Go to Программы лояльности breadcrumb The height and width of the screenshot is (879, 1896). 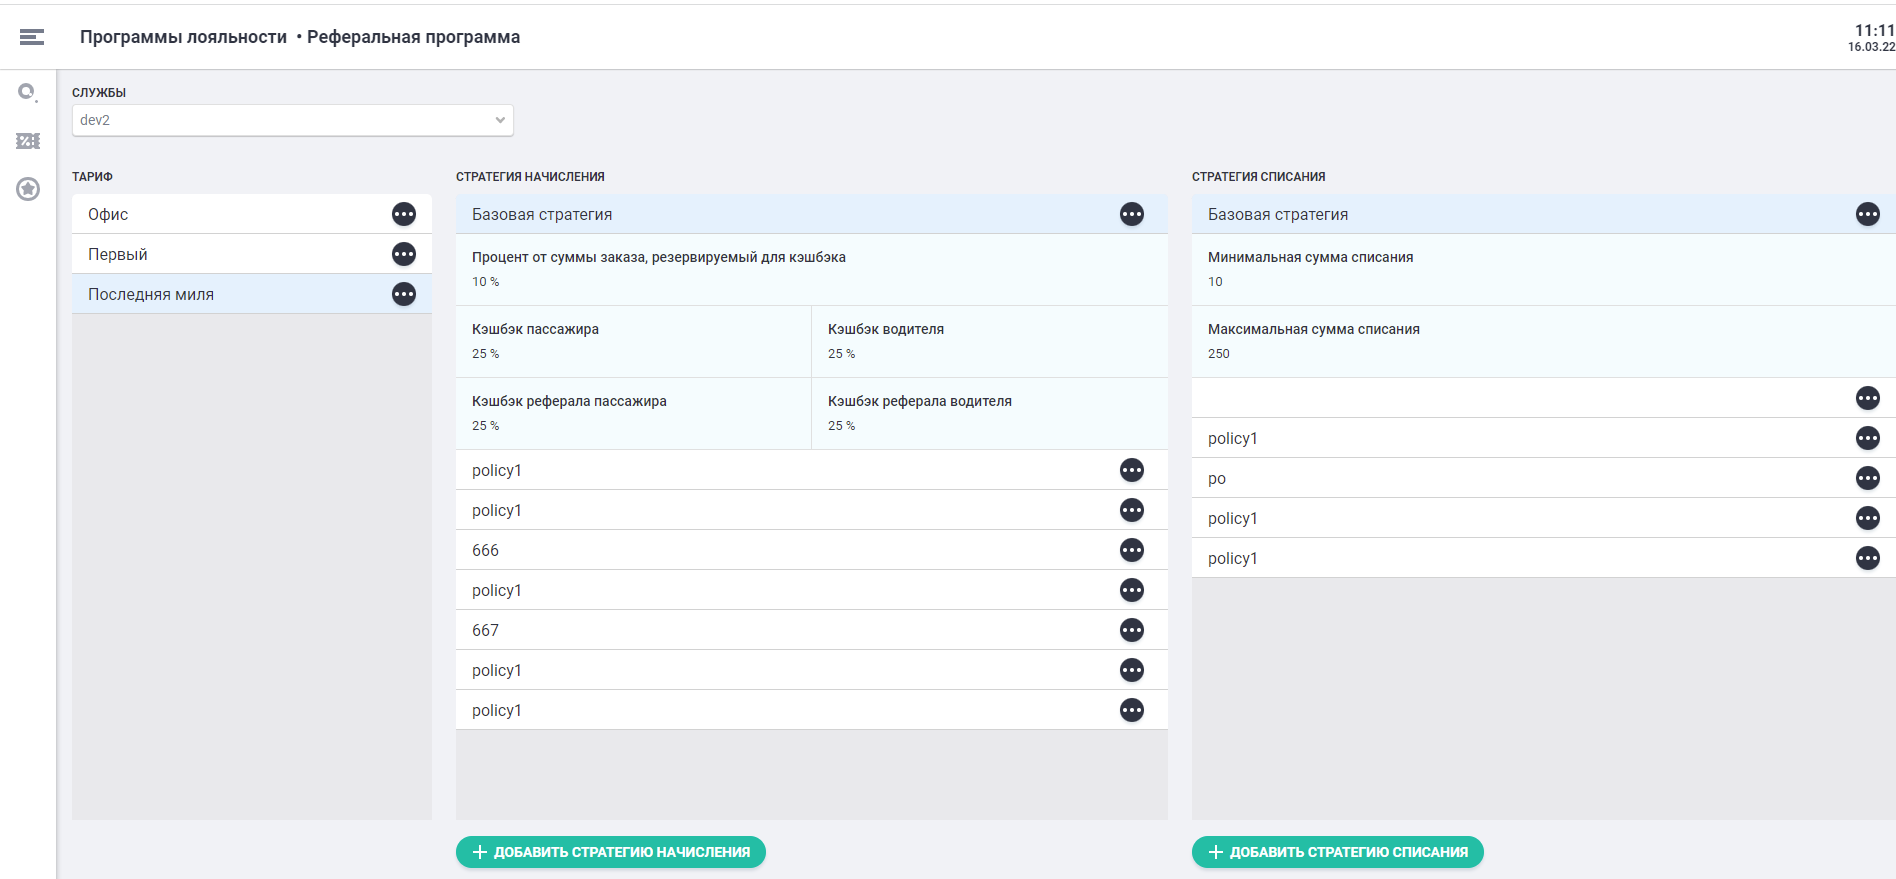[x=183, y=37]
